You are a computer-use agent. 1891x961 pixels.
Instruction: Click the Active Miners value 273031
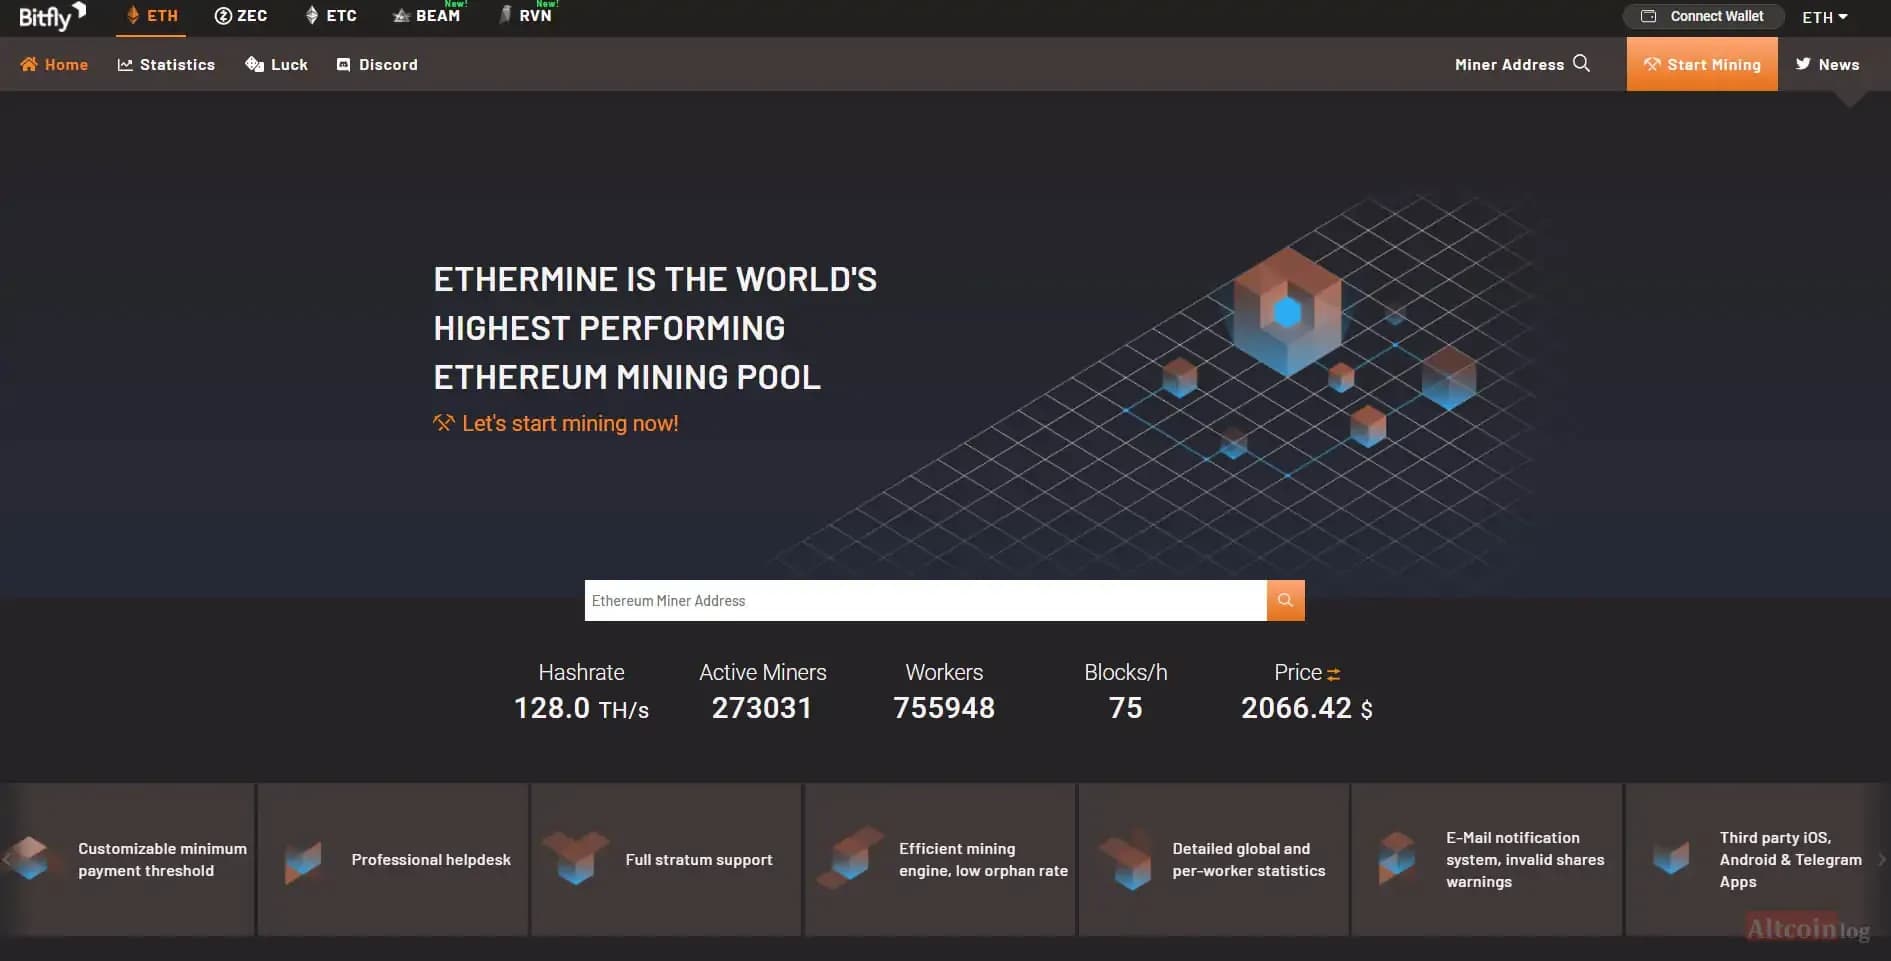[762, 708]
